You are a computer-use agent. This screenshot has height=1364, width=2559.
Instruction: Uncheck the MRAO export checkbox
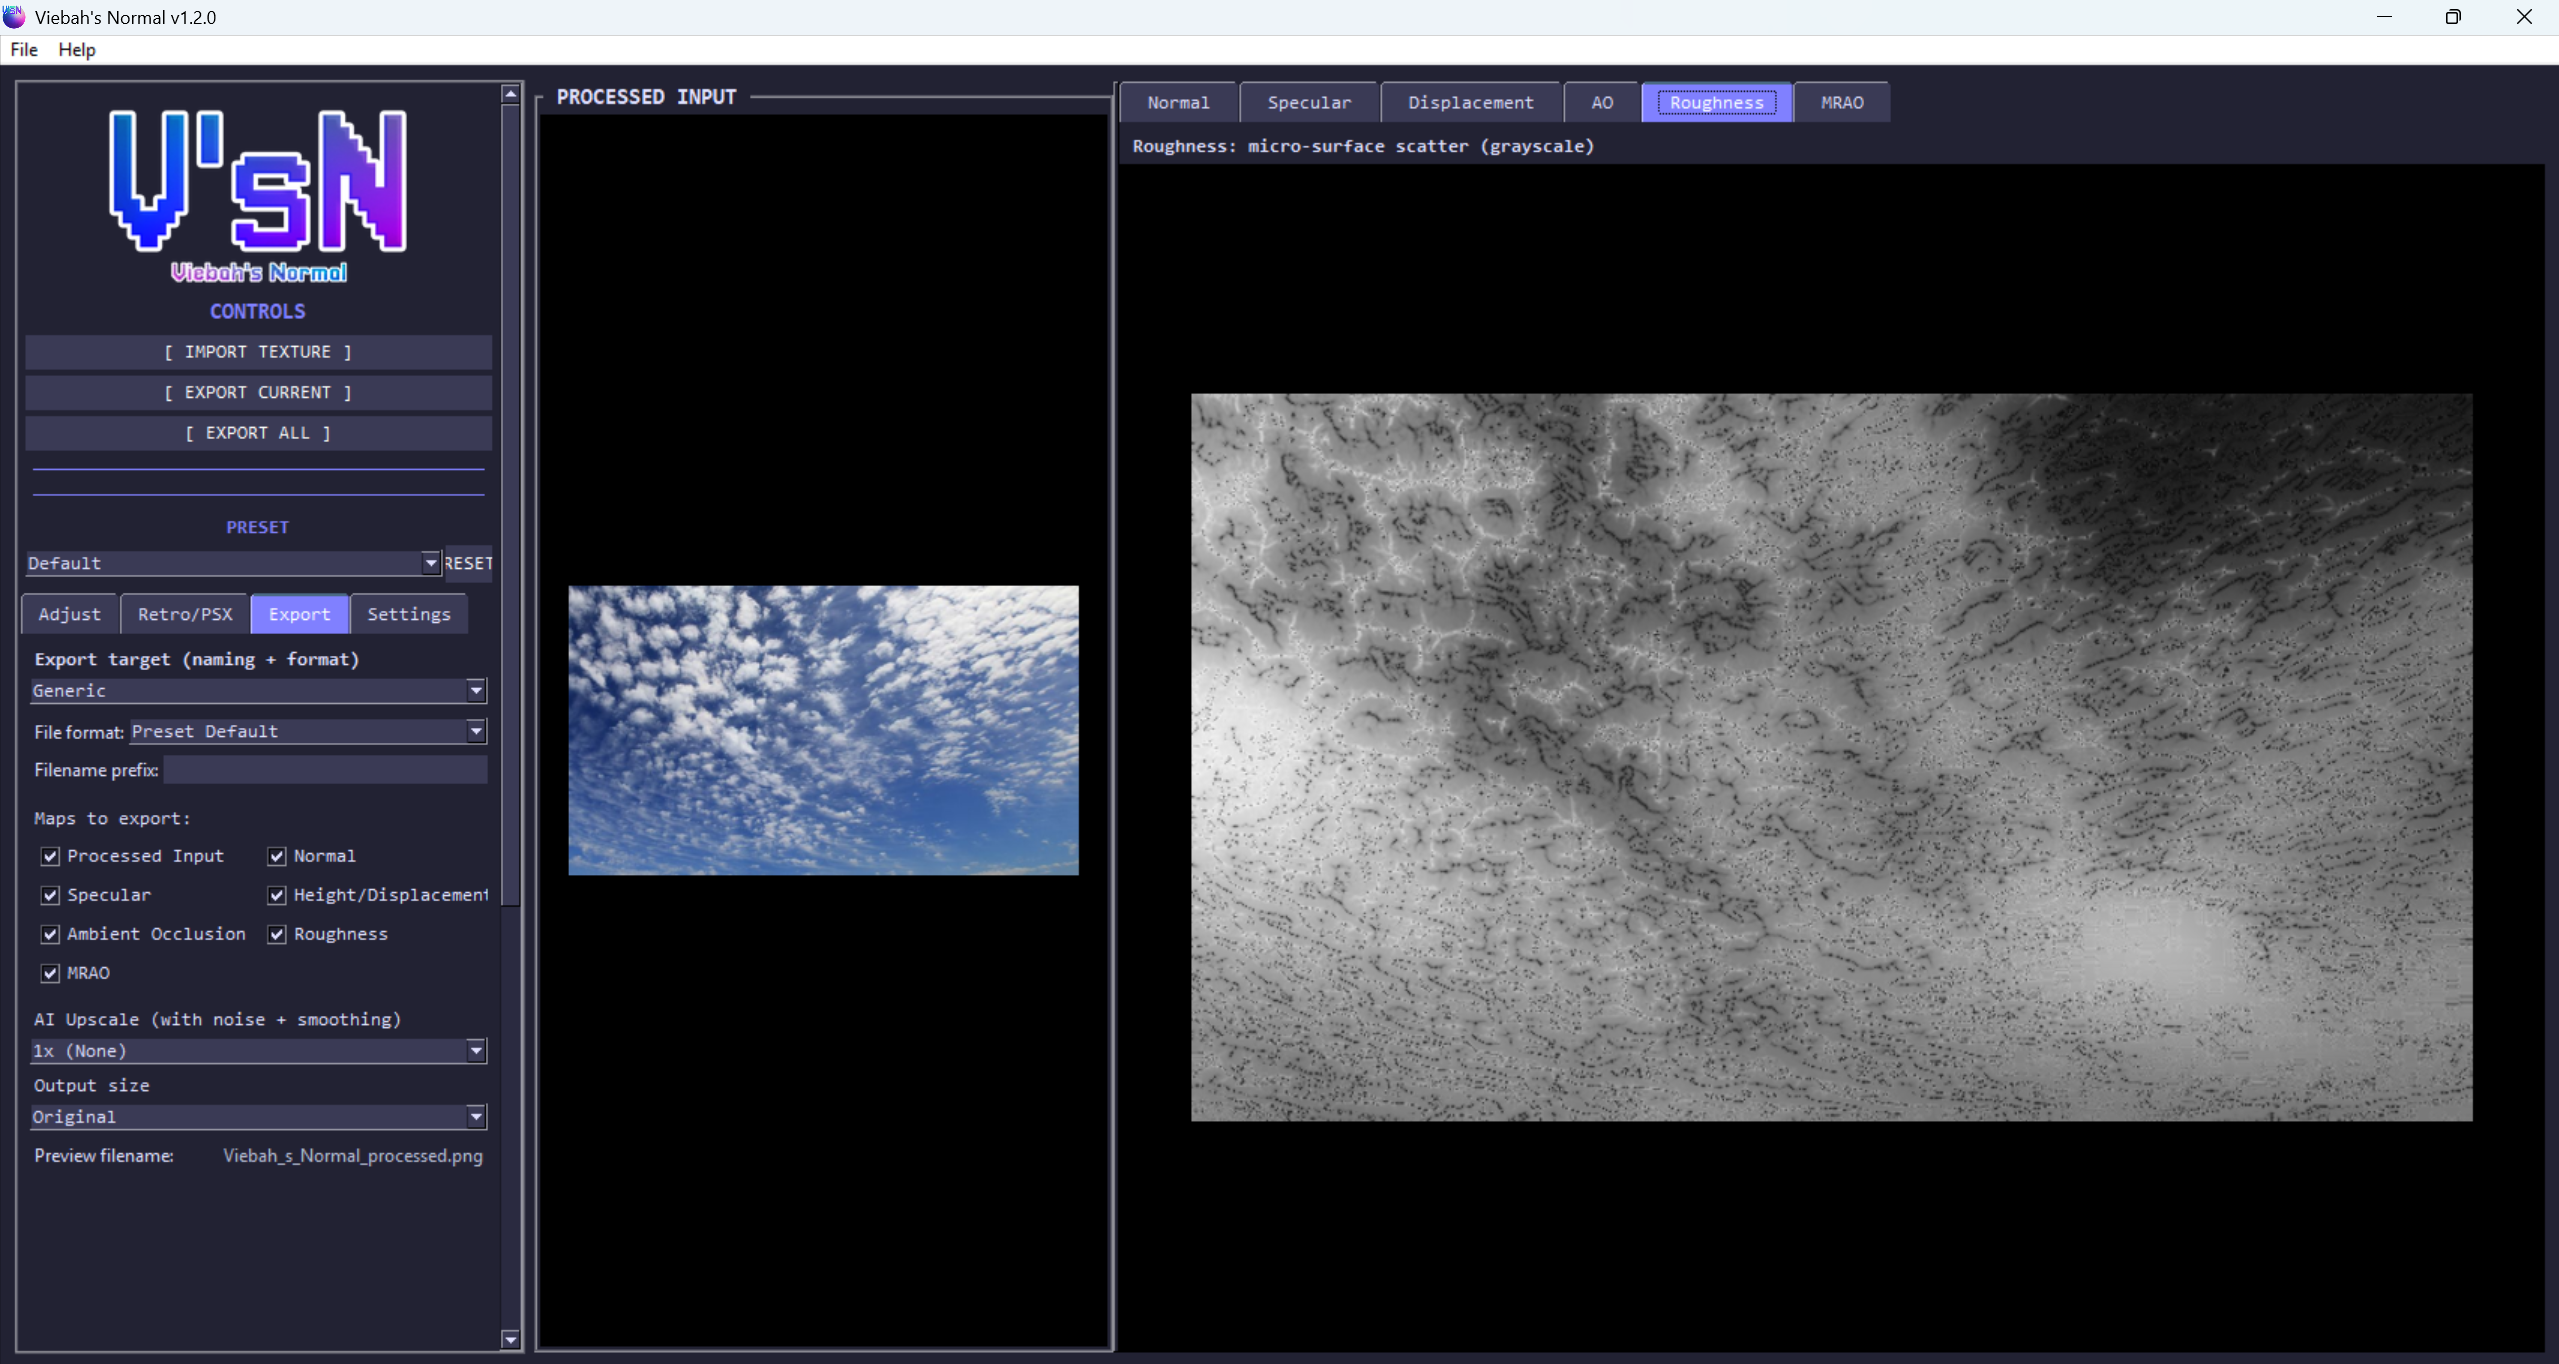(x=50, y=973)
